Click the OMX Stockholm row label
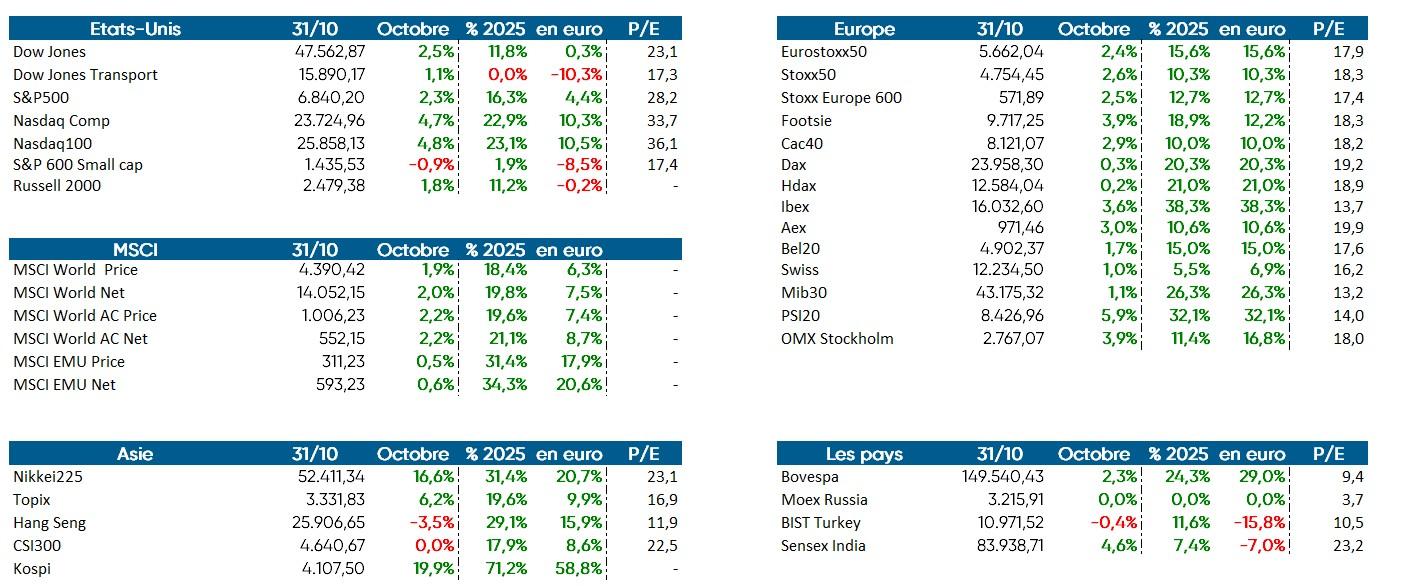 (x=837, y=339)
